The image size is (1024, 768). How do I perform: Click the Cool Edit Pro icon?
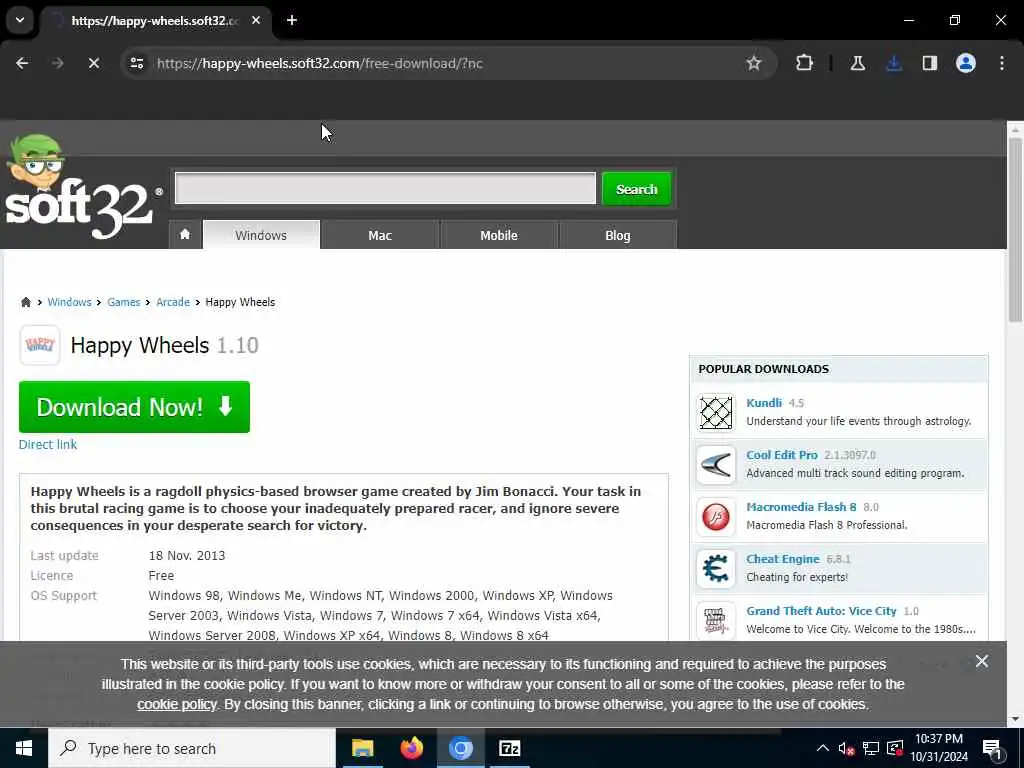click(x=716, y=465)
